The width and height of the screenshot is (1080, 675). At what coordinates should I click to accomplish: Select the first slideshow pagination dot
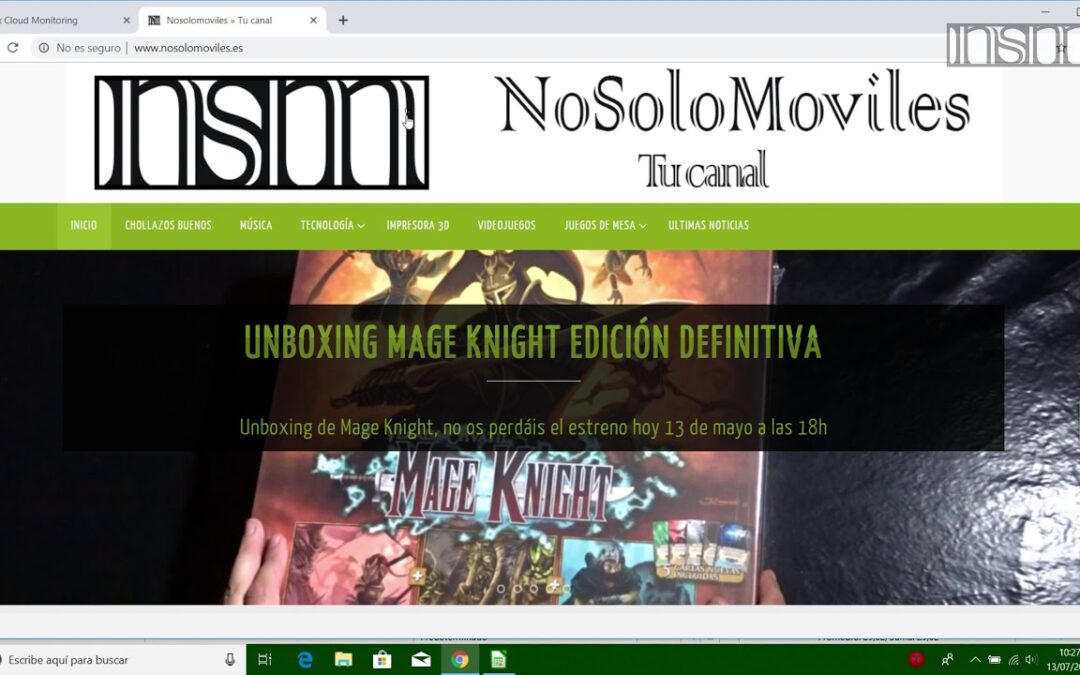(x=501, y=589)
